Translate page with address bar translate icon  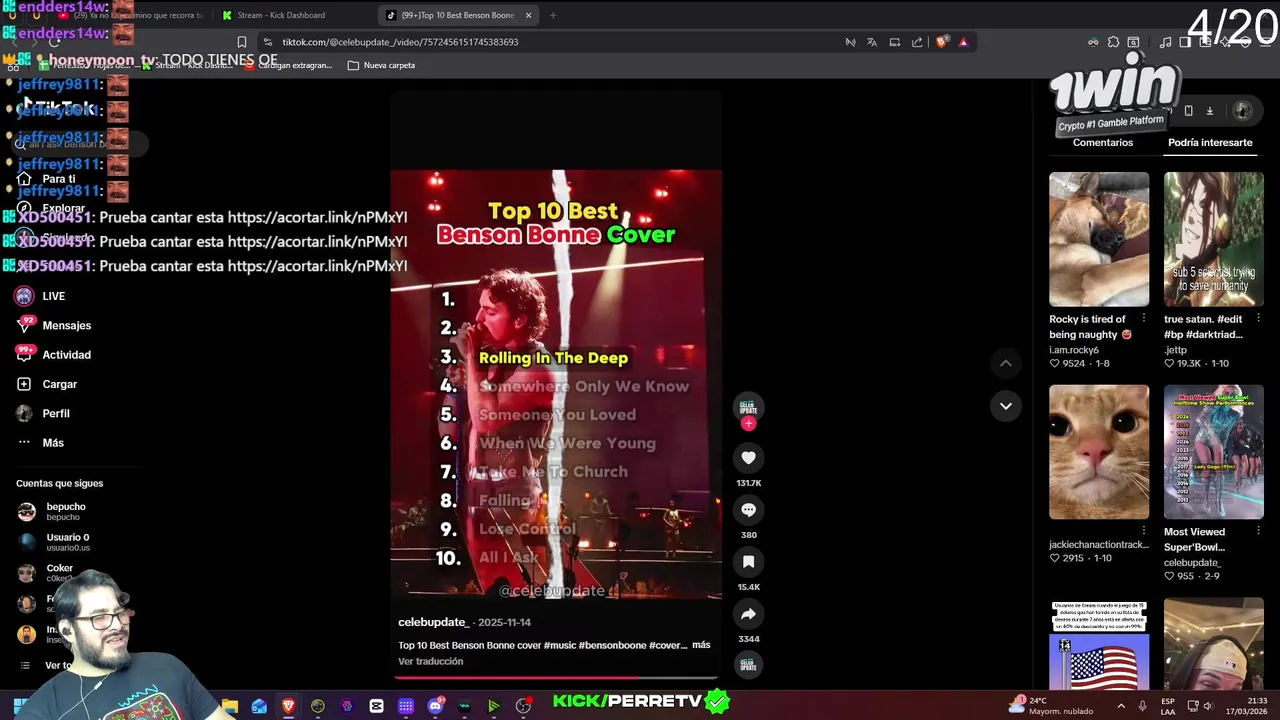872,42
